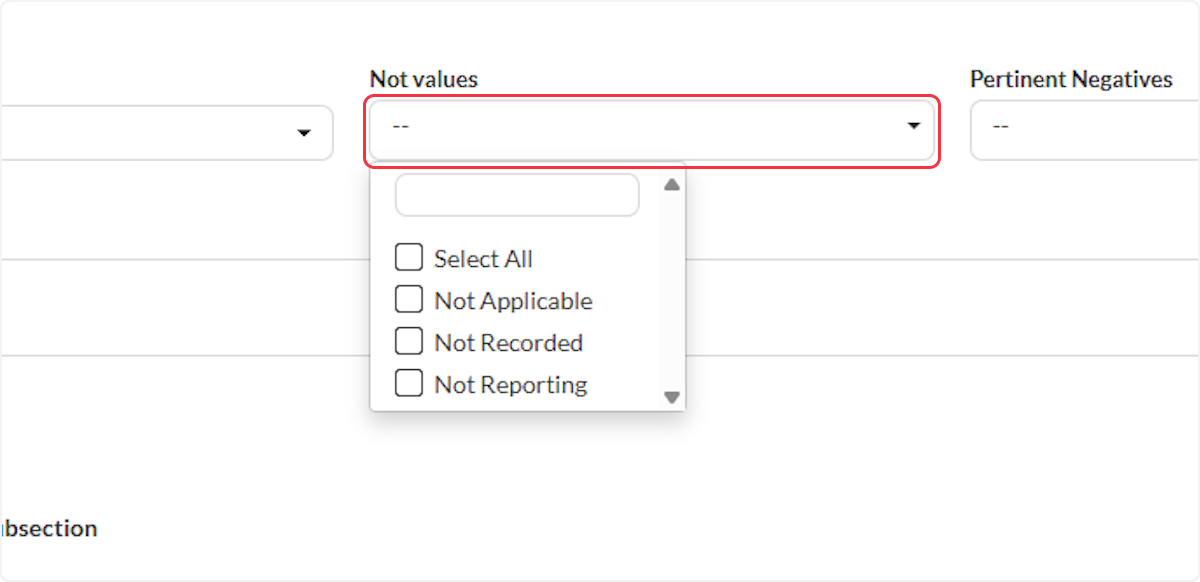This screenshot has width=1200, height=582.
Task: Click the Pertinent Negatives label
Action: (x=1071, y=79)
